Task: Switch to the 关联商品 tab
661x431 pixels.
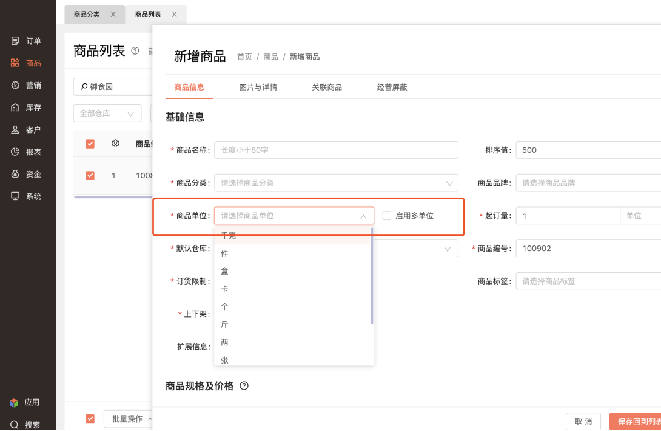Action: point(326,87)
